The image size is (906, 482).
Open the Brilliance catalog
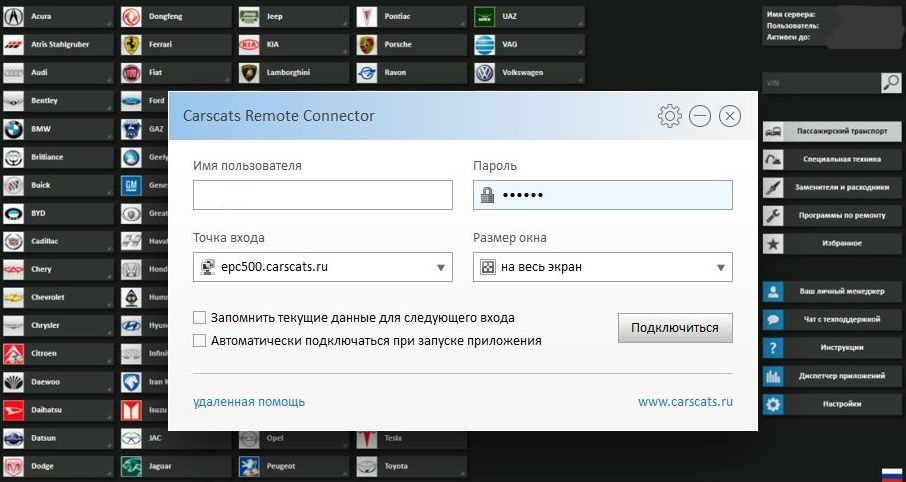click(58, 157)
